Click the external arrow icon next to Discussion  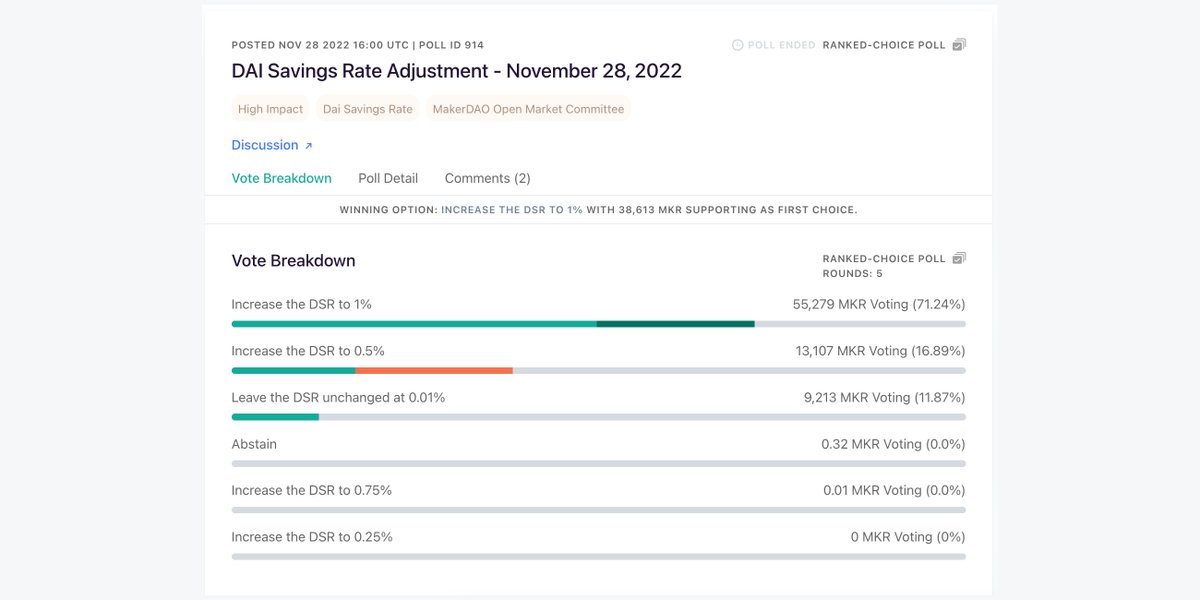308,146
